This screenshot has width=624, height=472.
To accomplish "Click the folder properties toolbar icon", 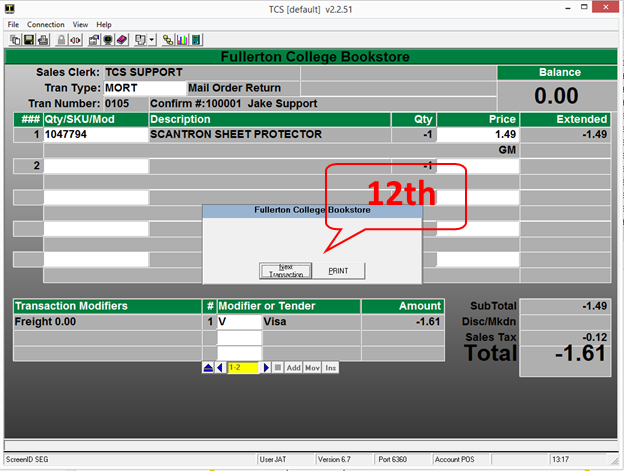I will click(x=94, y=40).
